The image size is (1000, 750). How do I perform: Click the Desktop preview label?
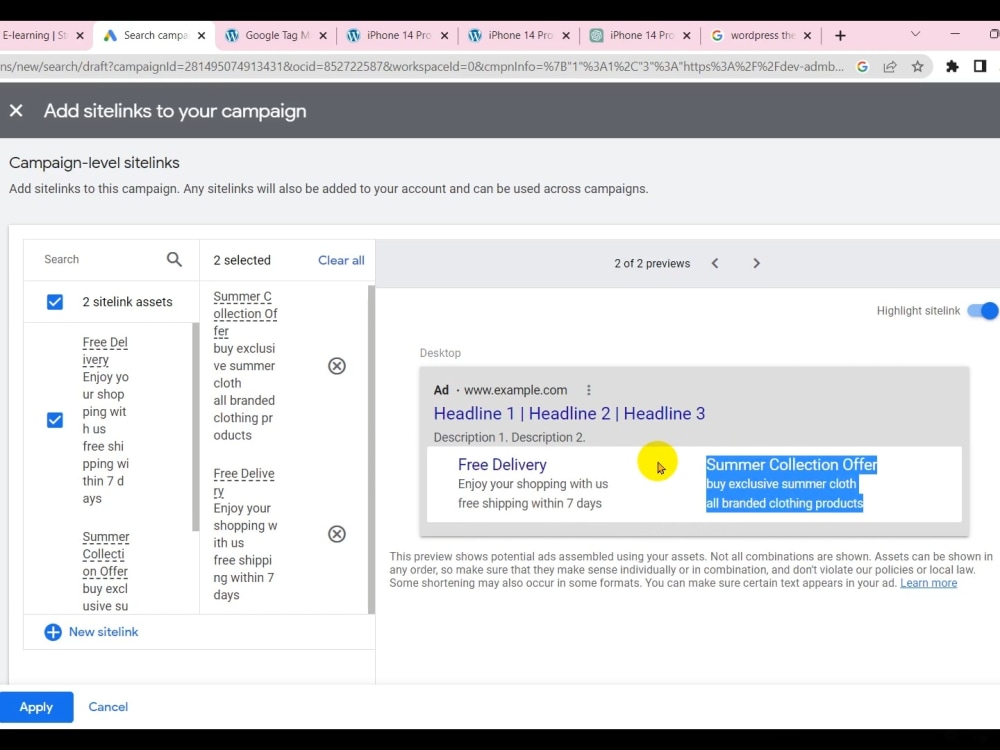pyautogui.click(x=440, y=353)
